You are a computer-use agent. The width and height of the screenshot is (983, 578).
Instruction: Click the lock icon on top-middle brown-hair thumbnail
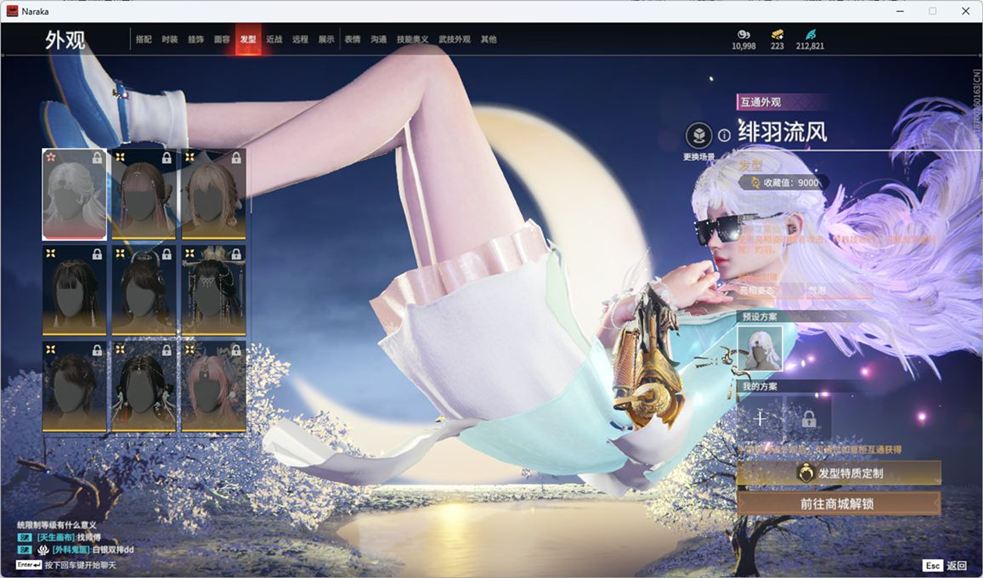[167, 158]
